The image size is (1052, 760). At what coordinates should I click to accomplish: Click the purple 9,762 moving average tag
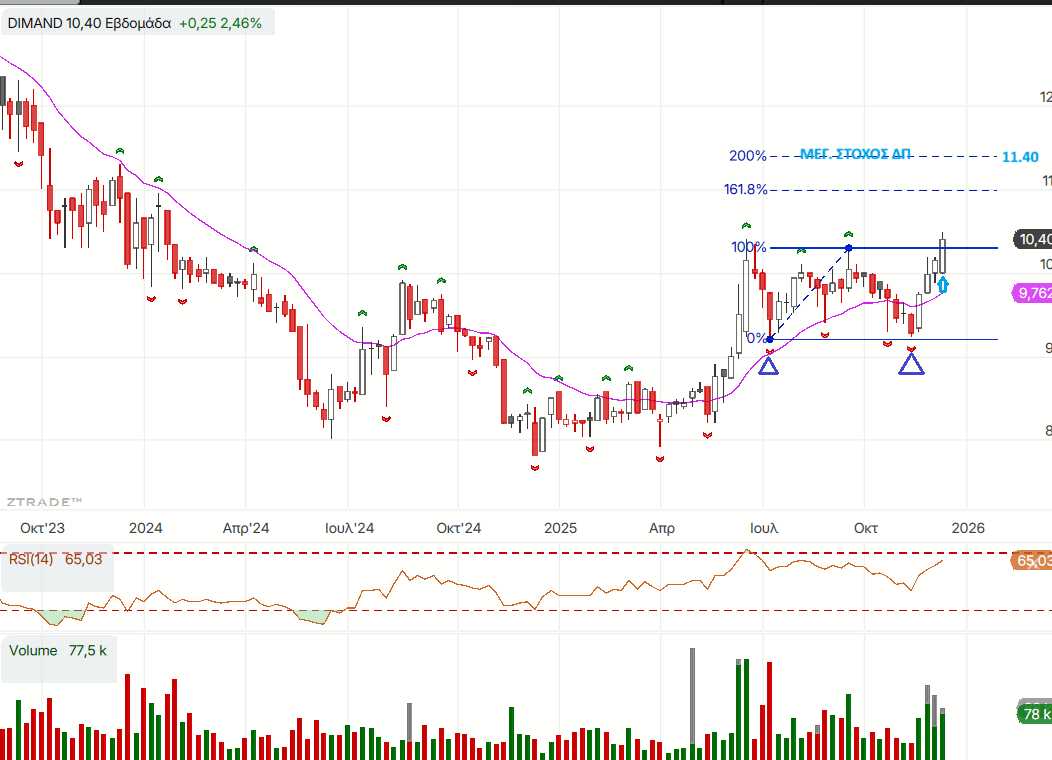[x=1033, y=293]
